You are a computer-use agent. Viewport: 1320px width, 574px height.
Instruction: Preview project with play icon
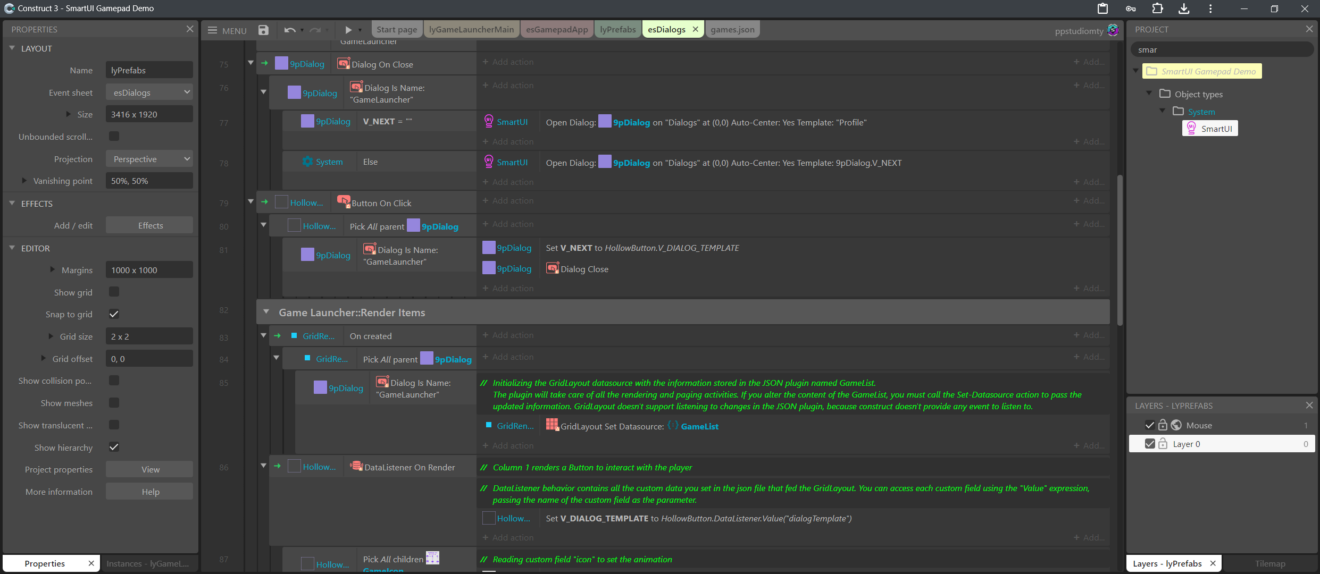point(348,30)
